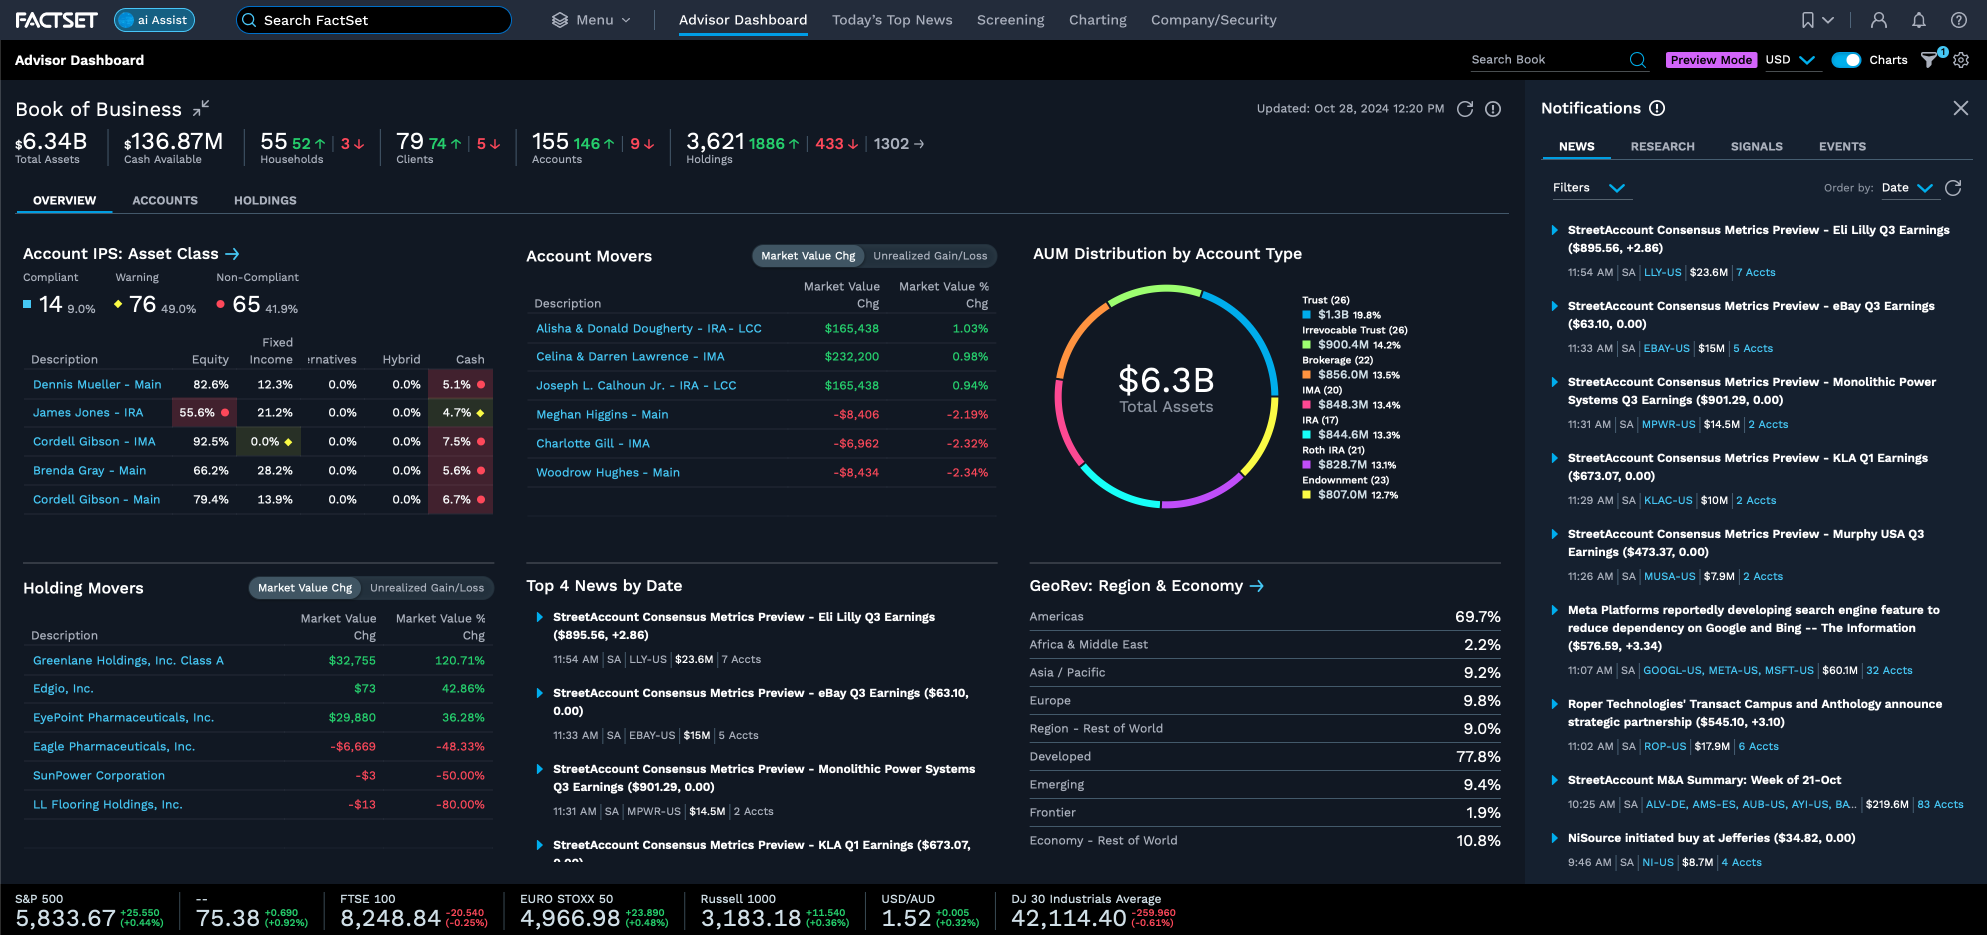Screen dimensions: 1987x935
Task: Open 32 Accts link on Meta notification
Action: [x=1889, y=671]
